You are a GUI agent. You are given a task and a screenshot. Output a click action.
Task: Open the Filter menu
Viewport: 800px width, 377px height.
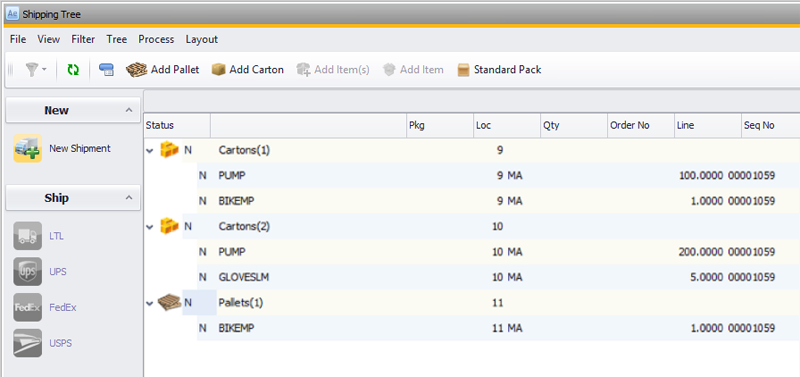pyautogui.click(x=83, y=39)
